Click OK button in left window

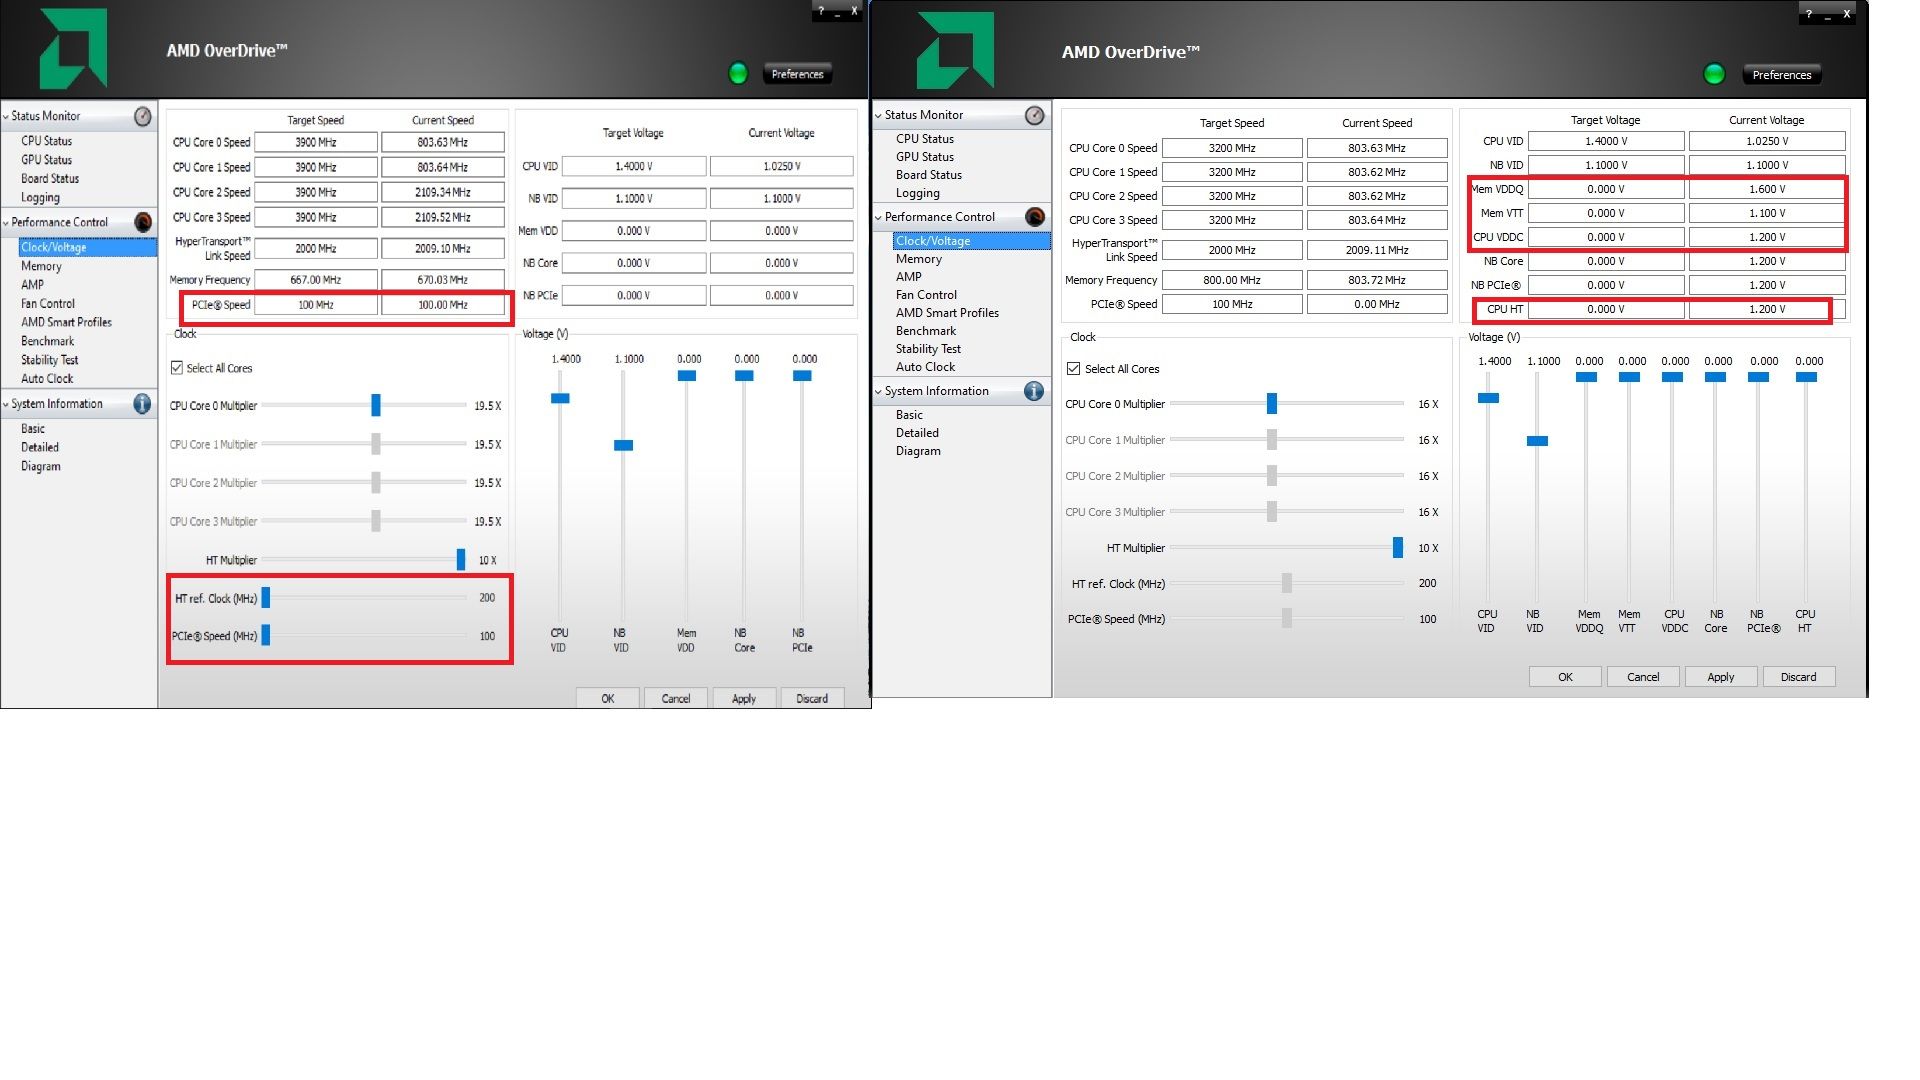point(607,698)
